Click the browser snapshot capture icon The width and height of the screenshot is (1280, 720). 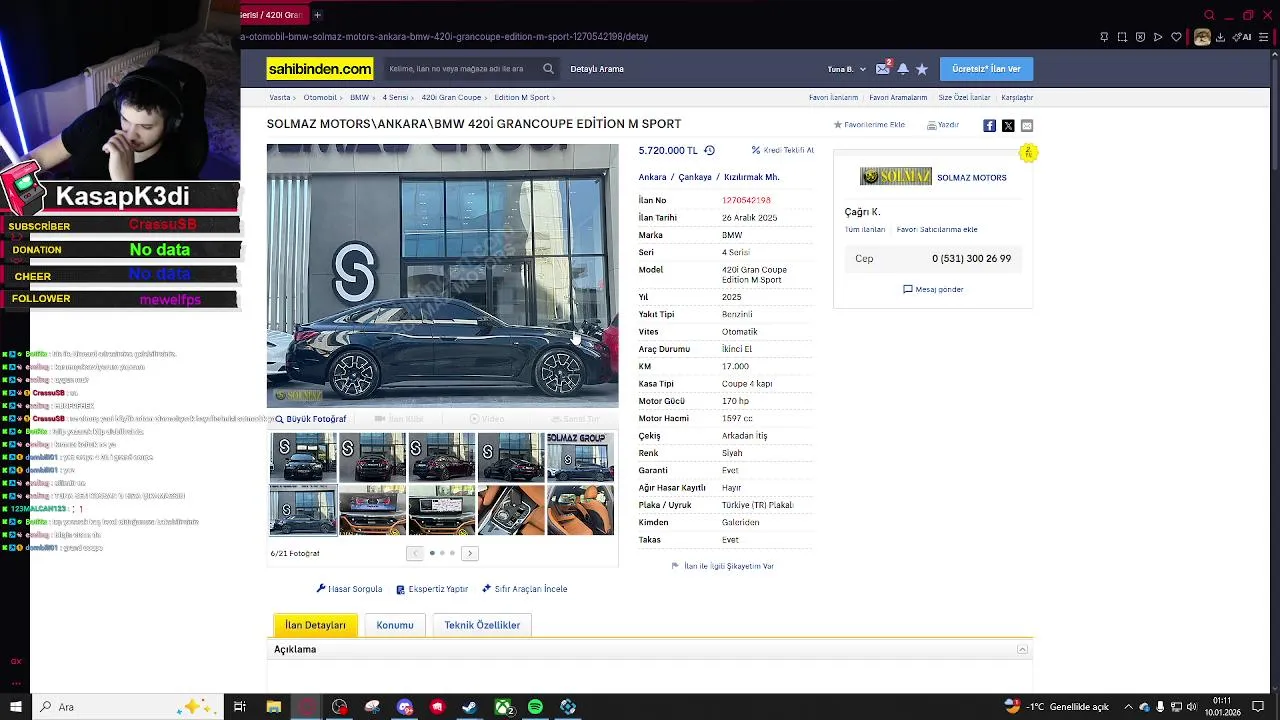pyautogui.click(x=1122, y=37)
